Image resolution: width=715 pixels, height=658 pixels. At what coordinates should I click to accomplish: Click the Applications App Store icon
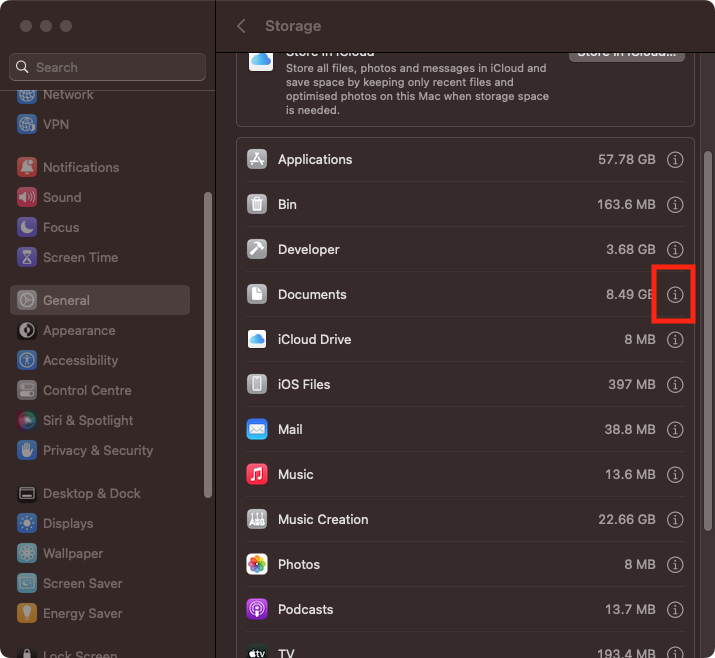click(x=257, y=160)
